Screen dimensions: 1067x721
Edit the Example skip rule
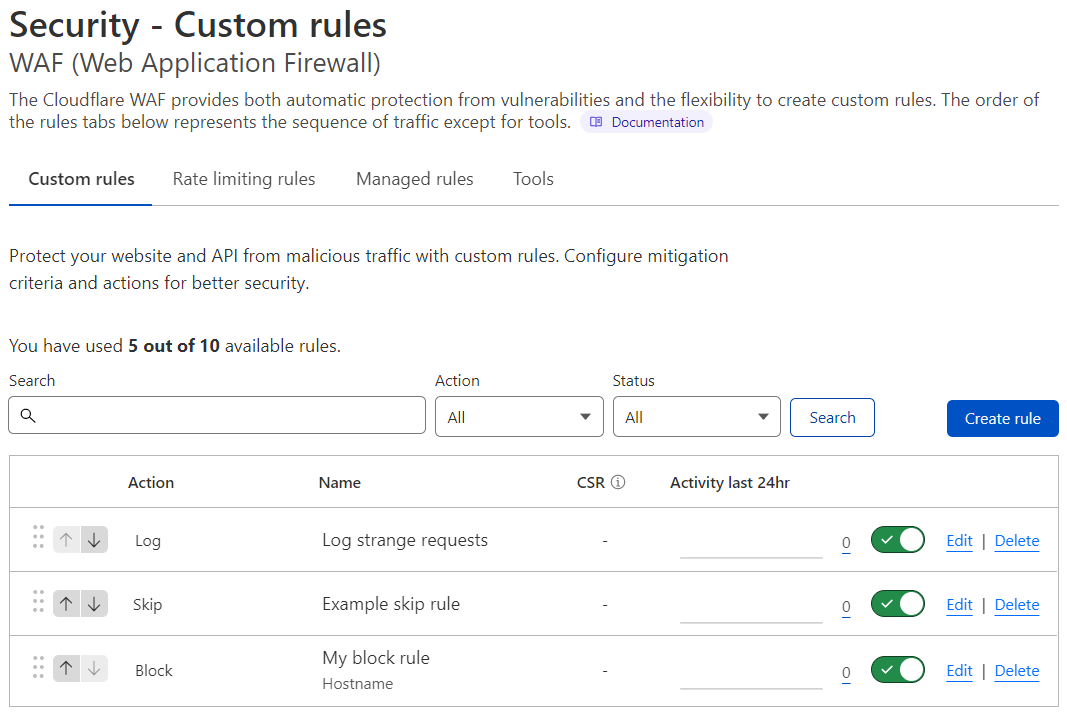(958, 604)
